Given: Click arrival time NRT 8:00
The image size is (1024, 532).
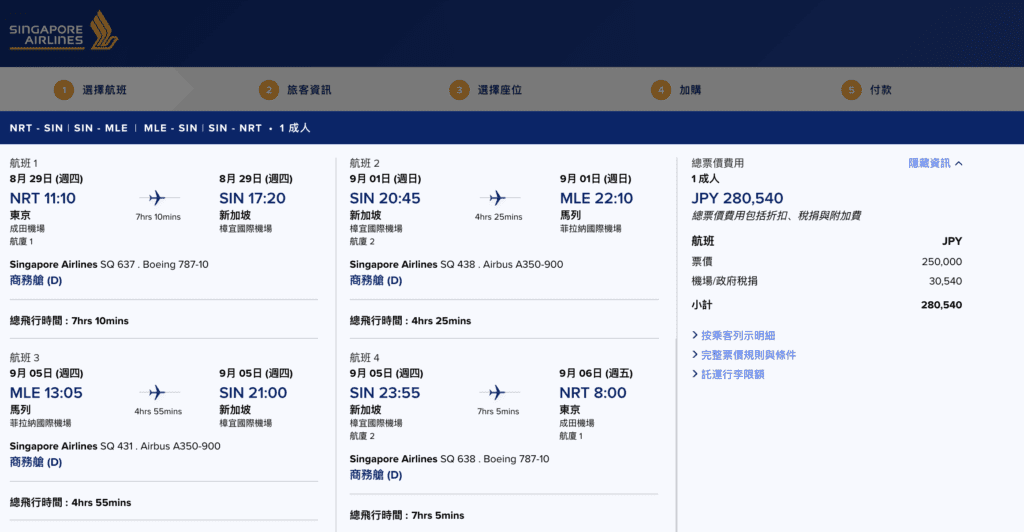Looking at the screenshot, I should point(592,393).
